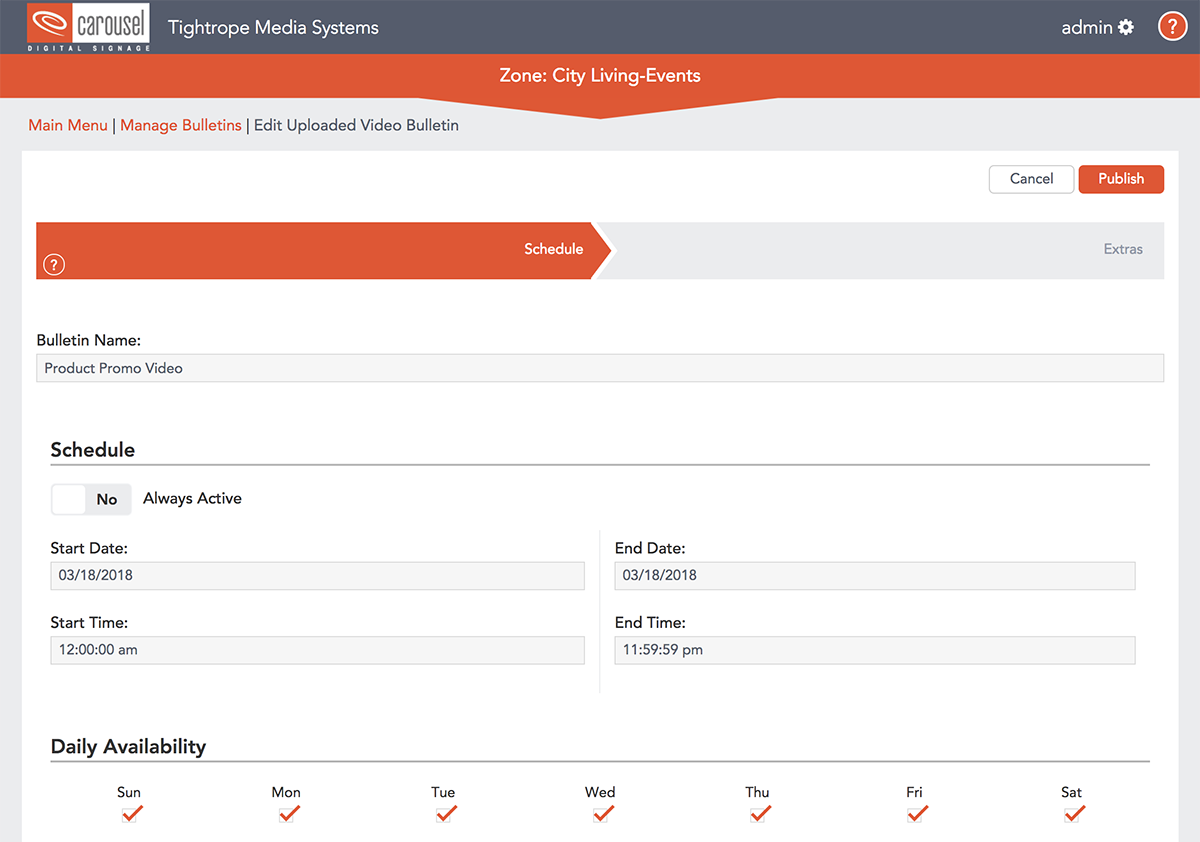Uncheck the Sat availability checkbox

(1072, 815)
